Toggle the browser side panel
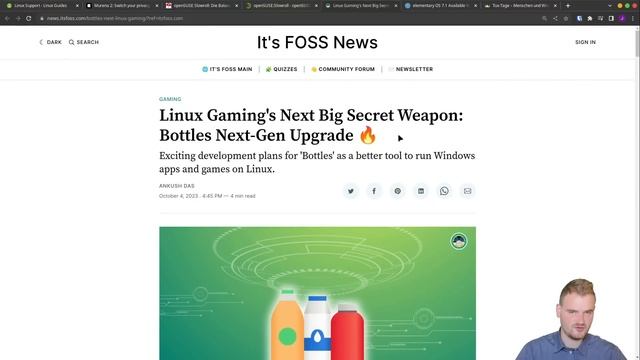640x360 pixels. [x=611, y=18]
